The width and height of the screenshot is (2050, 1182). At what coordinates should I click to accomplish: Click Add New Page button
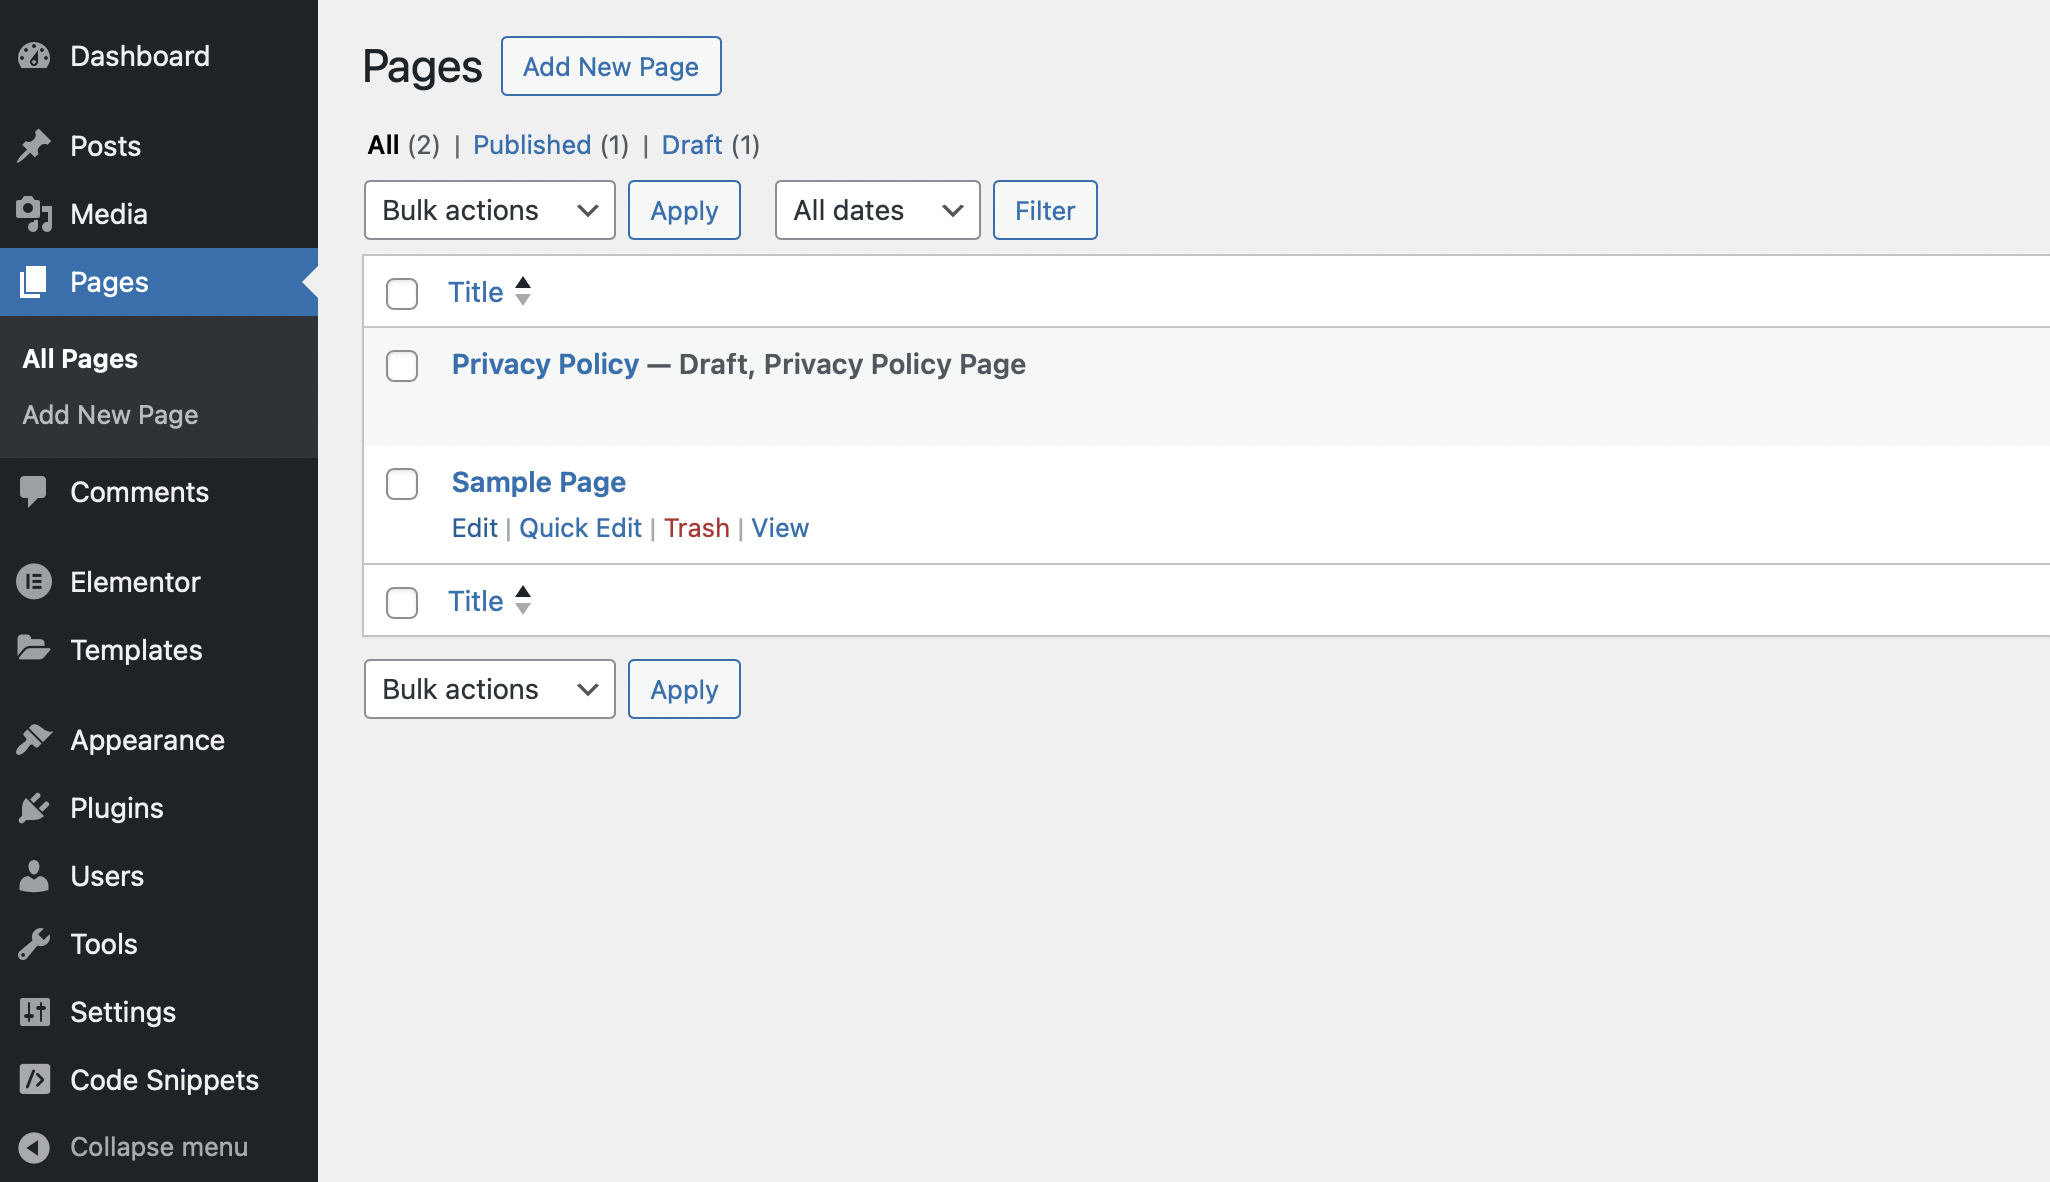coord(611,66)
